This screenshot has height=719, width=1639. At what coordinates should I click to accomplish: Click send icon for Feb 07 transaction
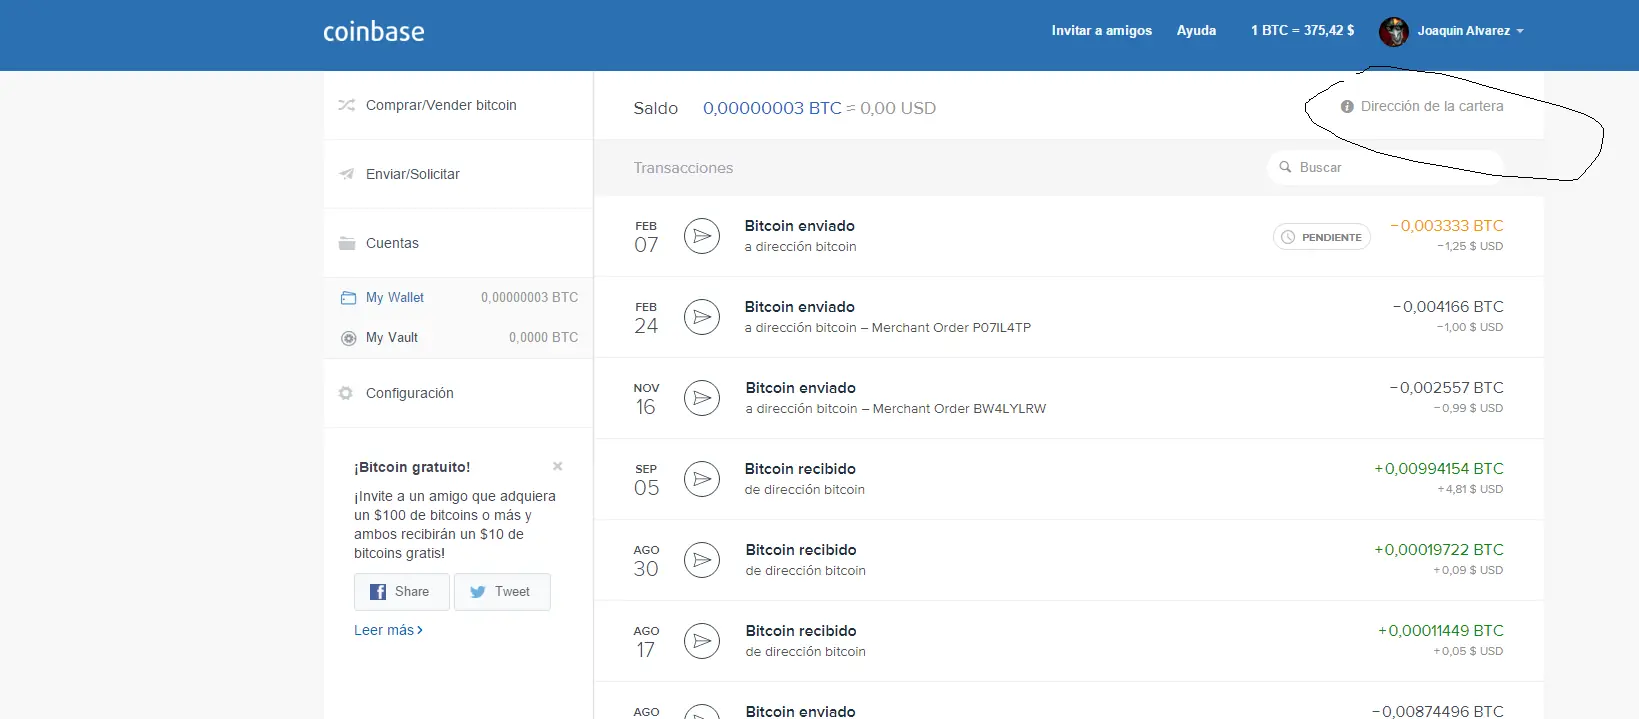coord(702,236)
